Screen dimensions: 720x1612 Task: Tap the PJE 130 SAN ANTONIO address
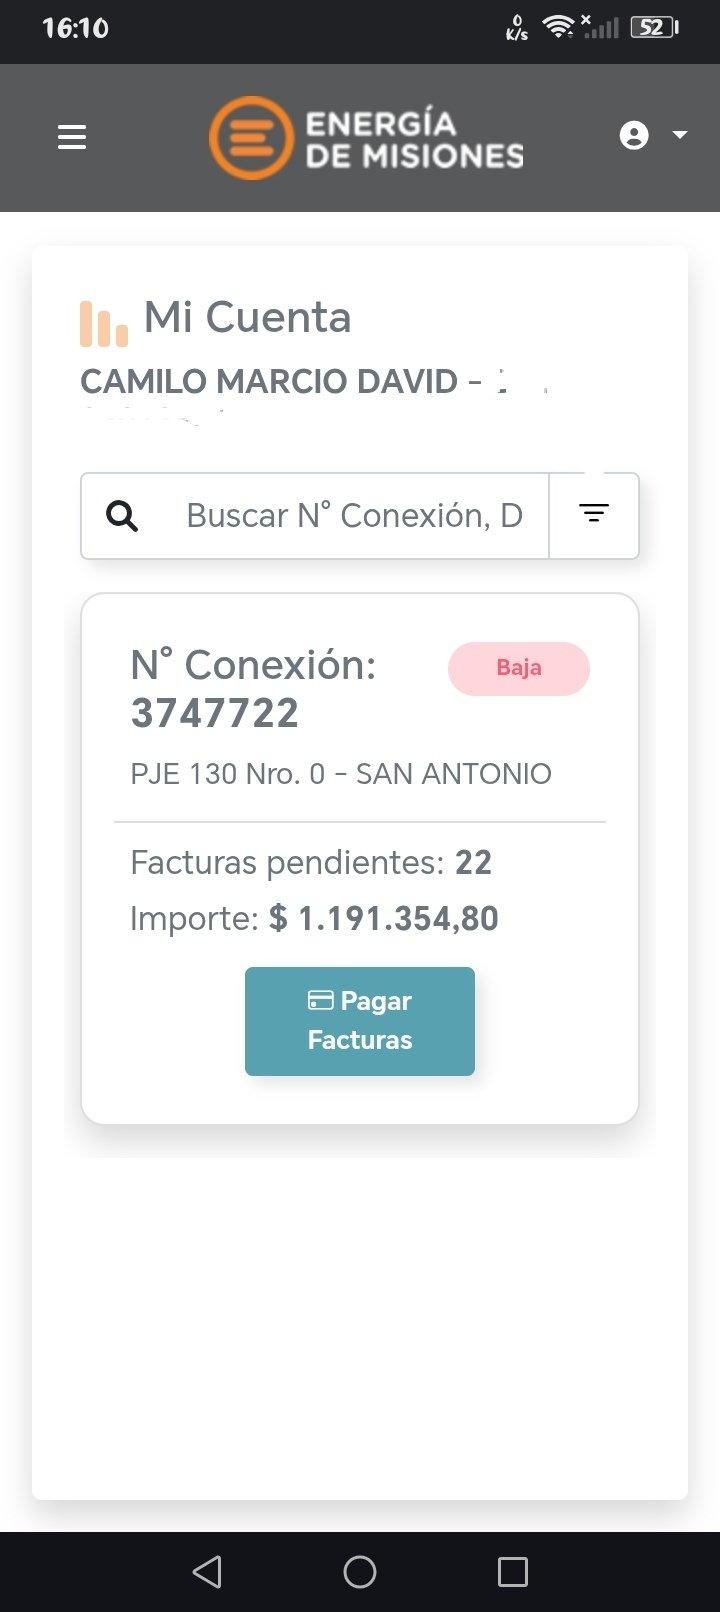point(341,774)
